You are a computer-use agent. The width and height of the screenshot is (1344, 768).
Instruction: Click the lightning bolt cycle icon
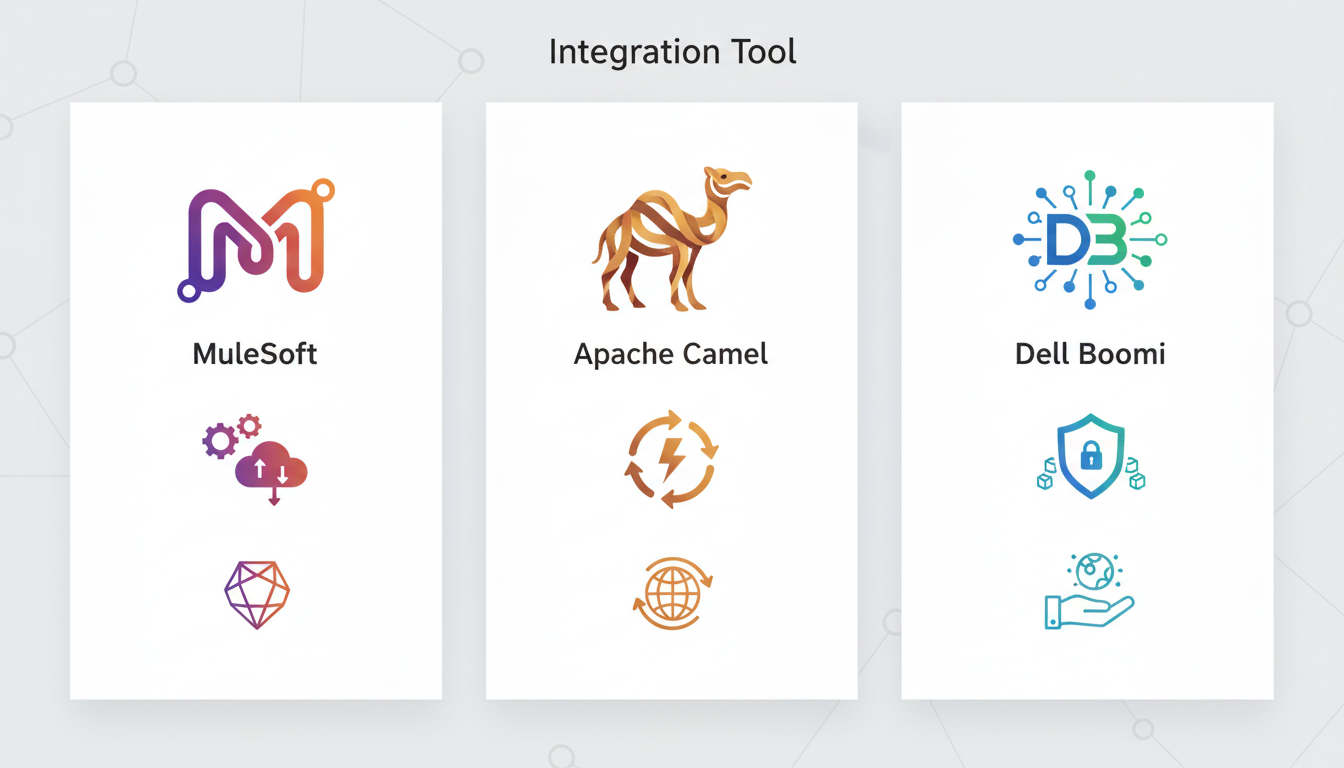[x=671, y=459]
